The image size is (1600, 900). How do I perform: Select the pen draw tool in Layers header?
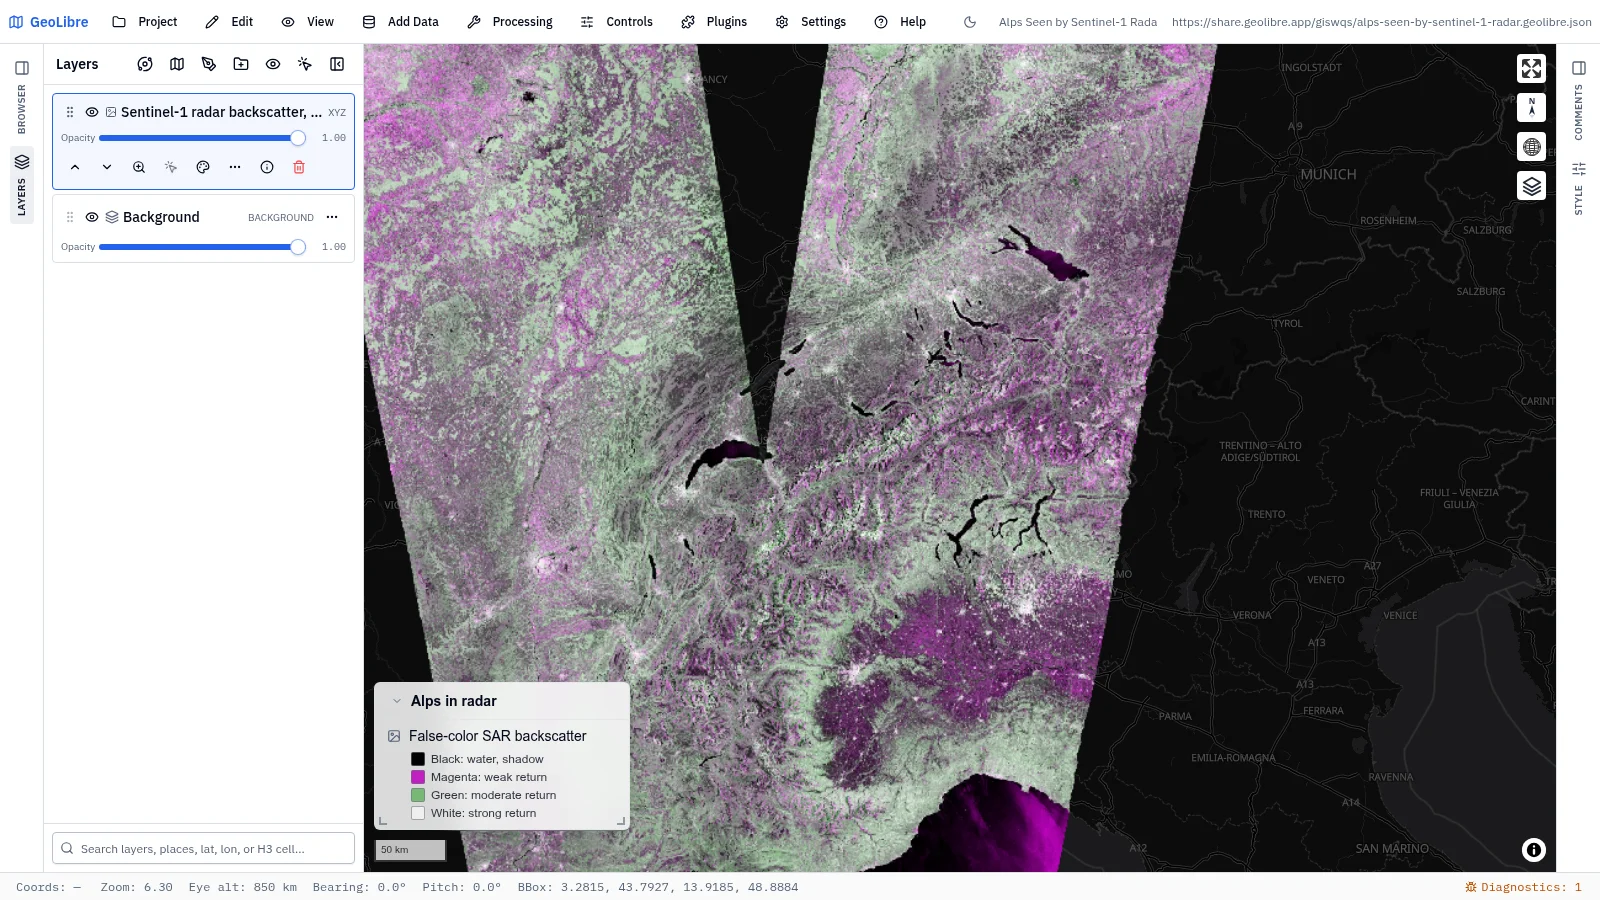(x=209, y=64)
